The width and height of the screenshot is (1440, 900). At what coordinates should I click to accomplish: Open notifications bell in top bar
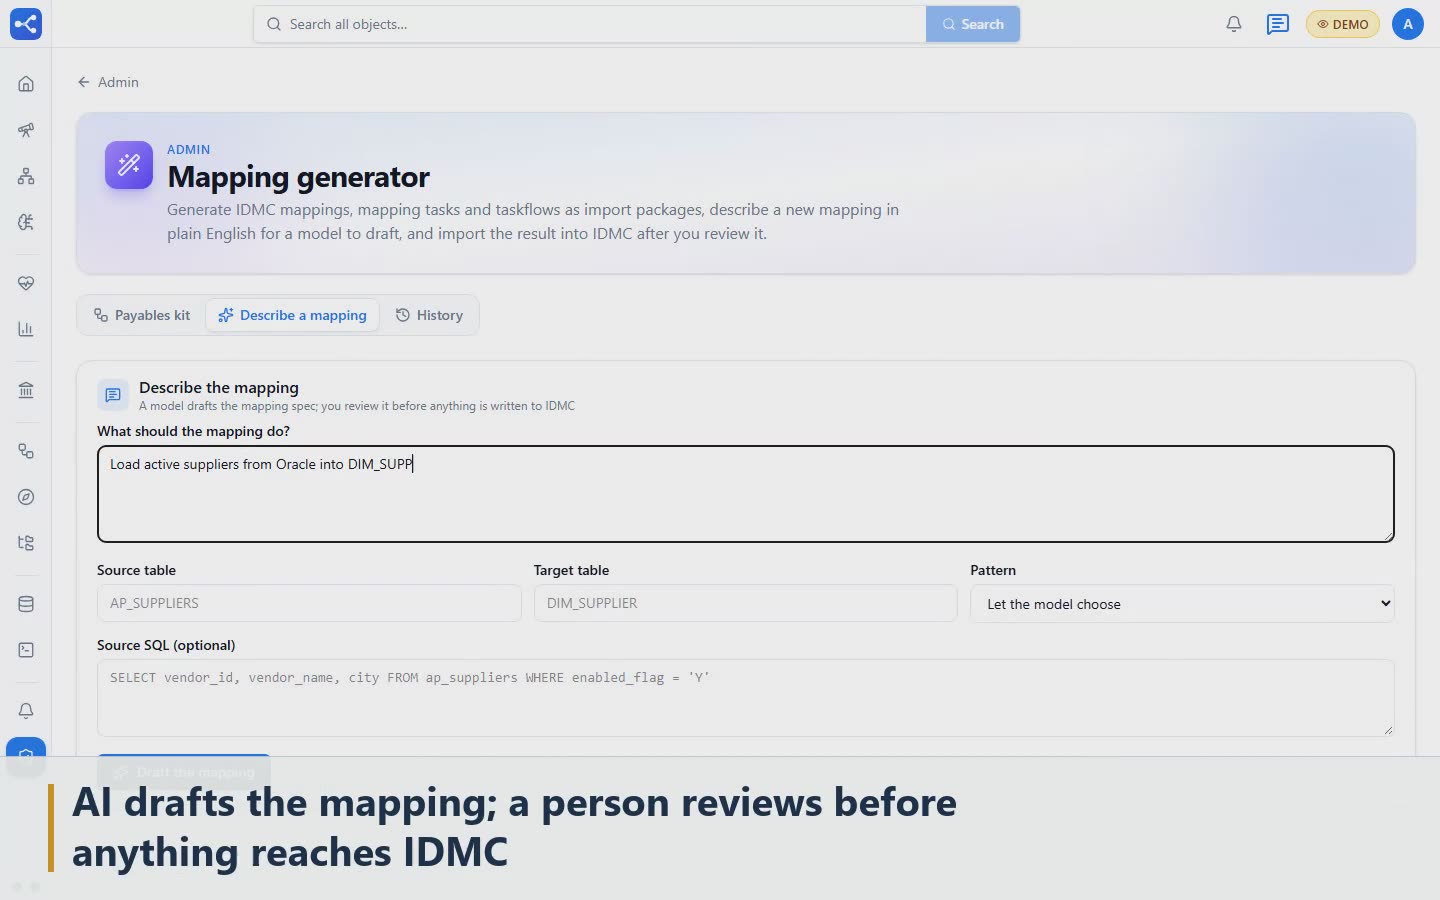point(1234,24)
